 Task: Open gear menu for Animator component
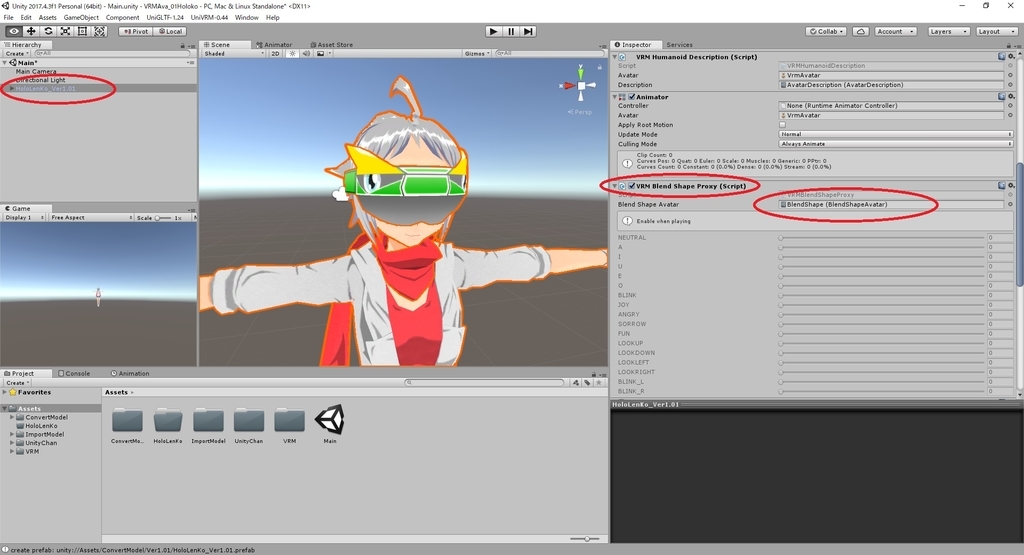coord(1012,97)
